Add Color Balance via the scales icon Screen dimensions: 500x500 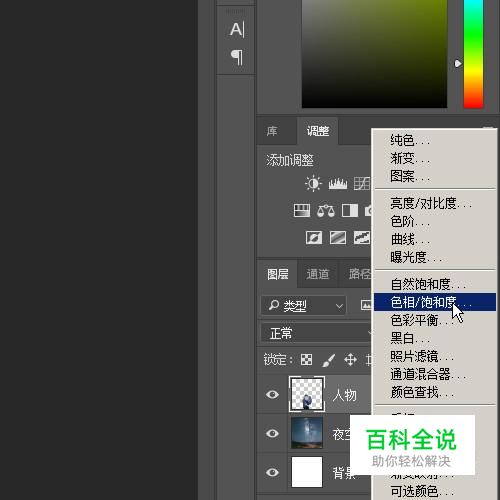(326, 211)
